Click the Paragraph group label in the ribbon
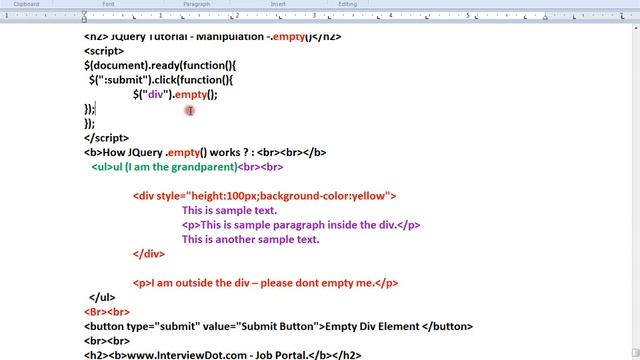This screenshot has height=360, width=640. pos(196,4)
